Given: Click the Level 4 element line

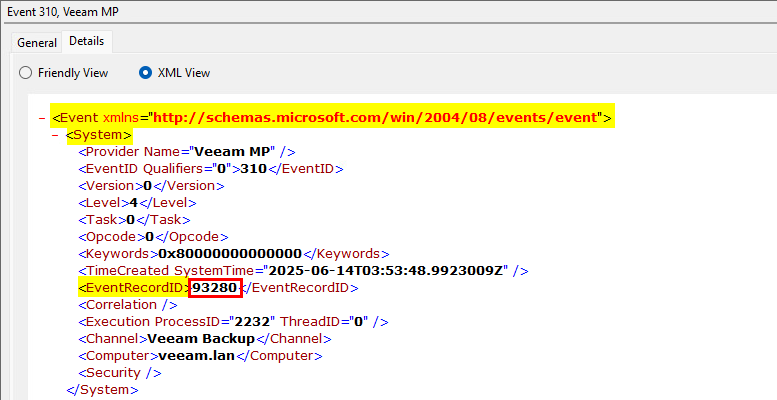Looking at the screenshot, I should click(137, 203).
